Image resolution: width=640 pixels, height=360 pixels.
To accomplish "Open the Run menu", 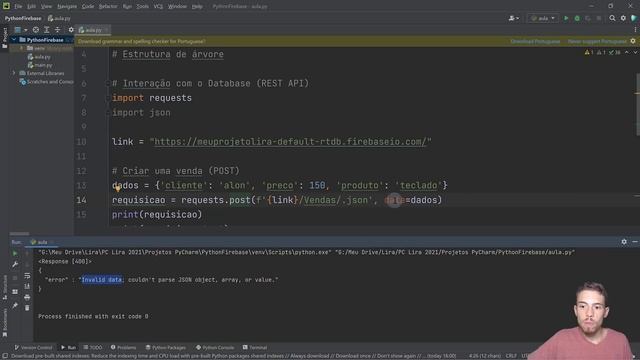I will (x=127, y=7).
